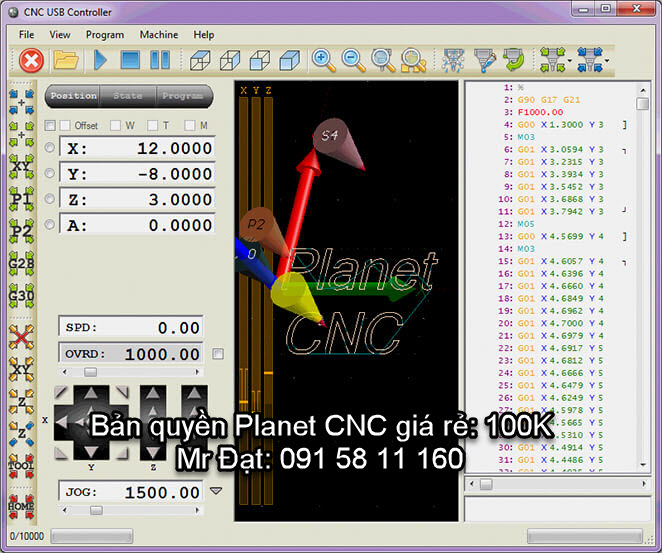Click the X position value field
The image size is (662, 553).
137,148
